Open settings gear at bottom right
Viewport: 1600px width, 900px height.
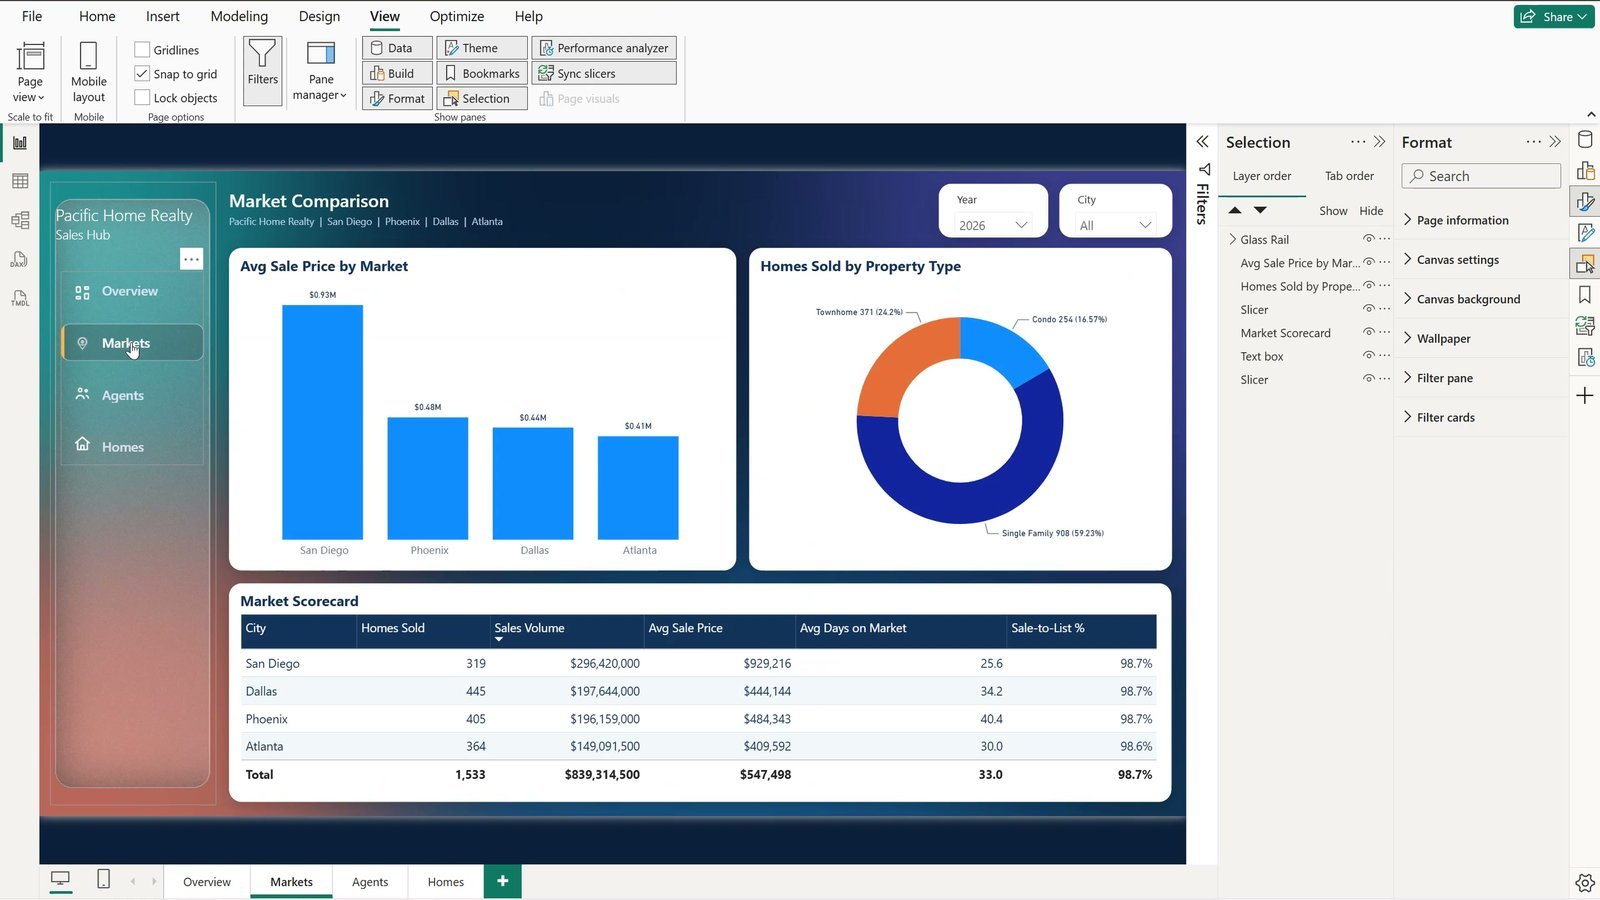[x=1585, y=883]
